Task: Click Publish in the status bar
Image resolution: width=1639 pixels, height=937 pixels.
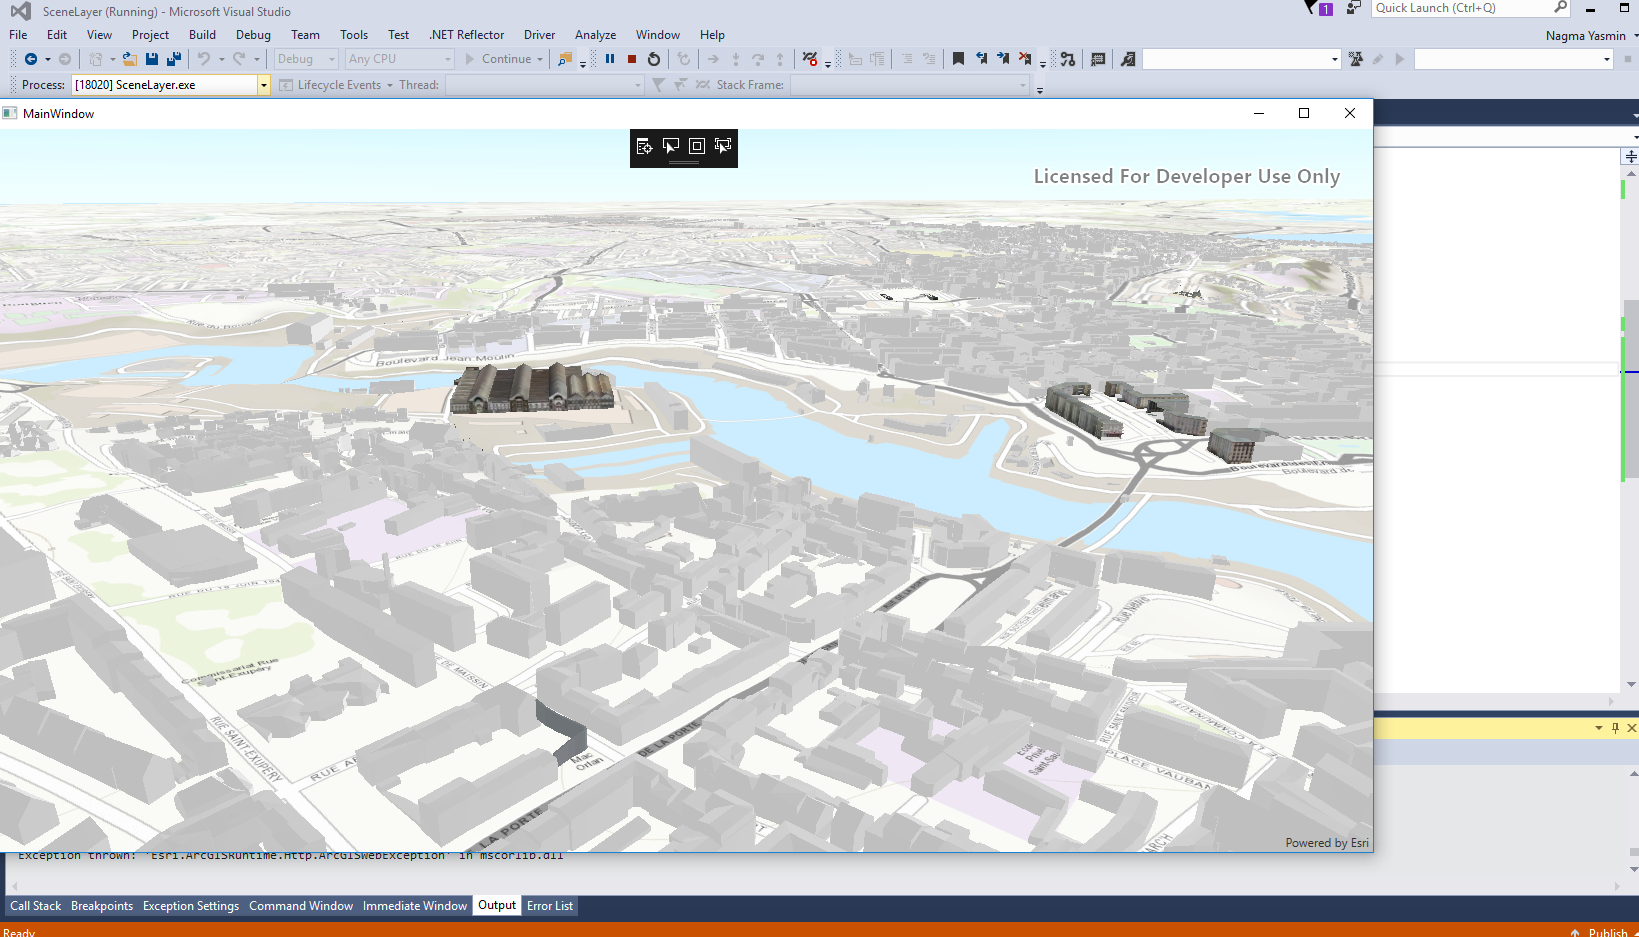Action: 1607,932
